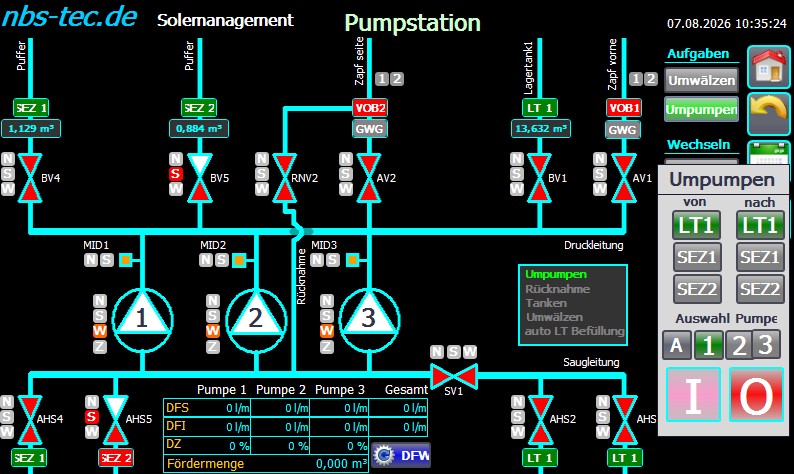The height and width of the screenshot is (474, 794).
Task: Click the orange W status beside pump 2
Action: pyautogui.click(x=213, y=331)
